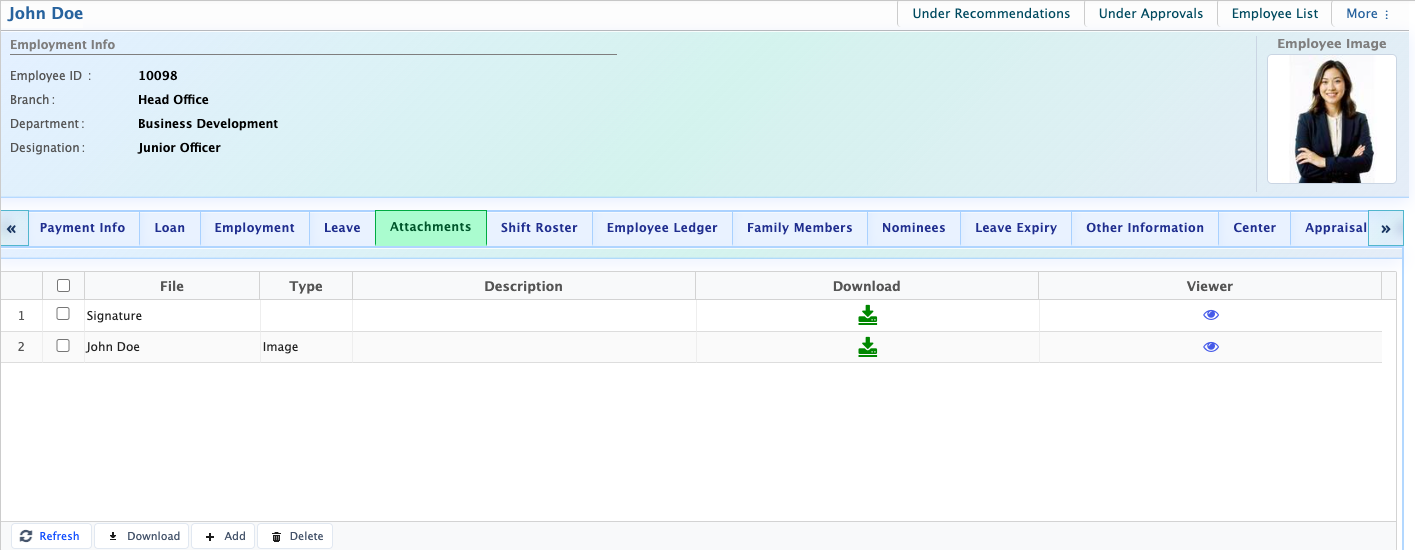1415x550 pixels.
Task: View the Signature attachment via the eye icon
Action: 1211,315
